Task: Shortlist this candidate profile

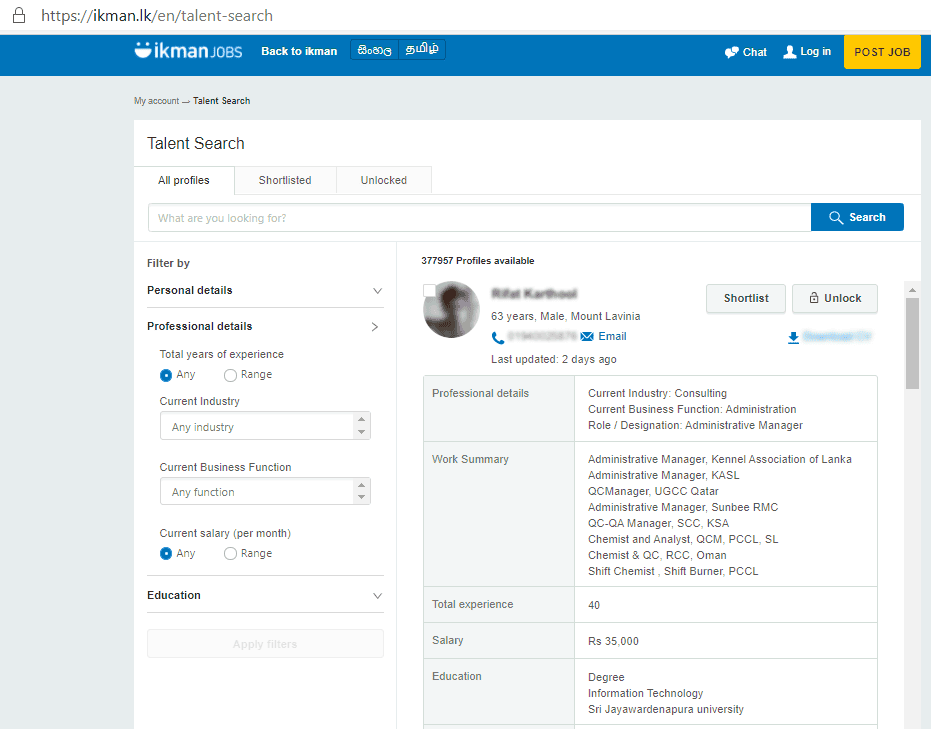Action: point(746,299)
